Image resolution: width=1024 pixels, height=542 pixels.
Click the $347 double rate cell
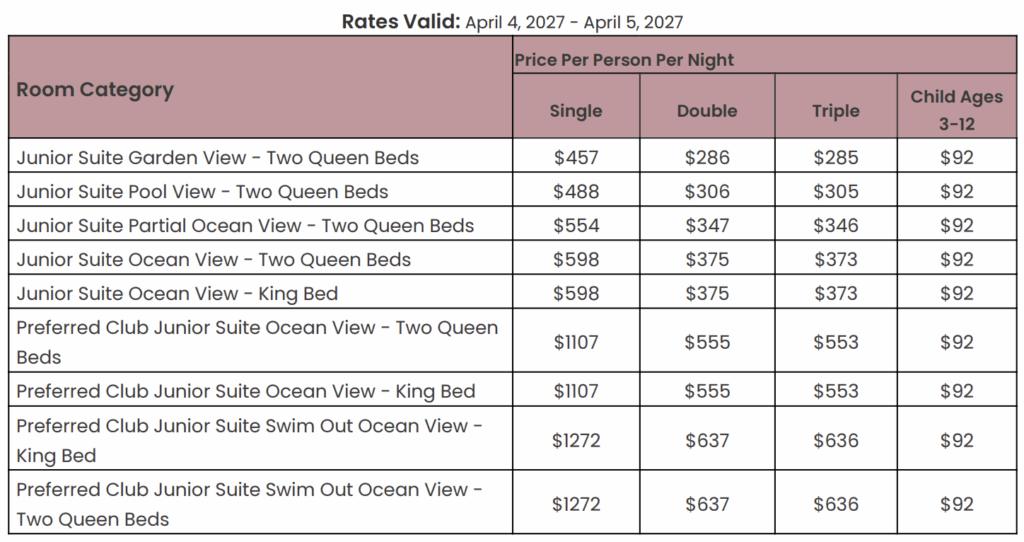(707, 225)
